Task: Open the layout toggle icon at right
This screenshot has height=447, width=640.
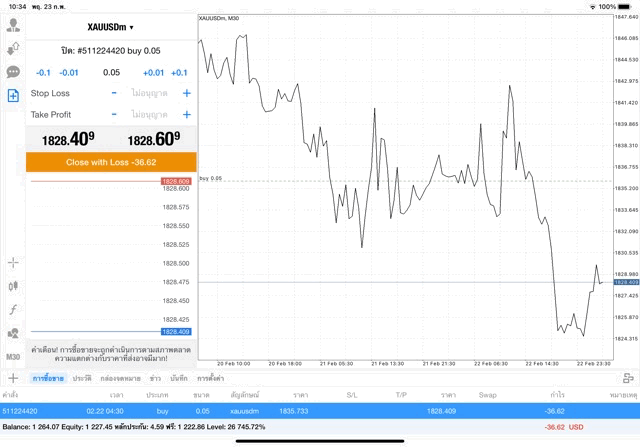Action: pos(628,378)
